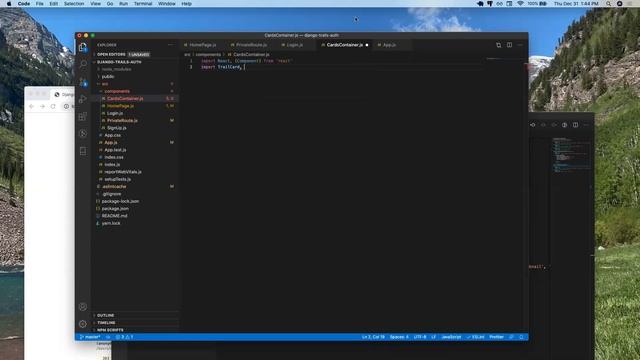The width and height of the screenshot is (640, 360).
Task: Expand the node_modules folder
Action: [116, 69]
